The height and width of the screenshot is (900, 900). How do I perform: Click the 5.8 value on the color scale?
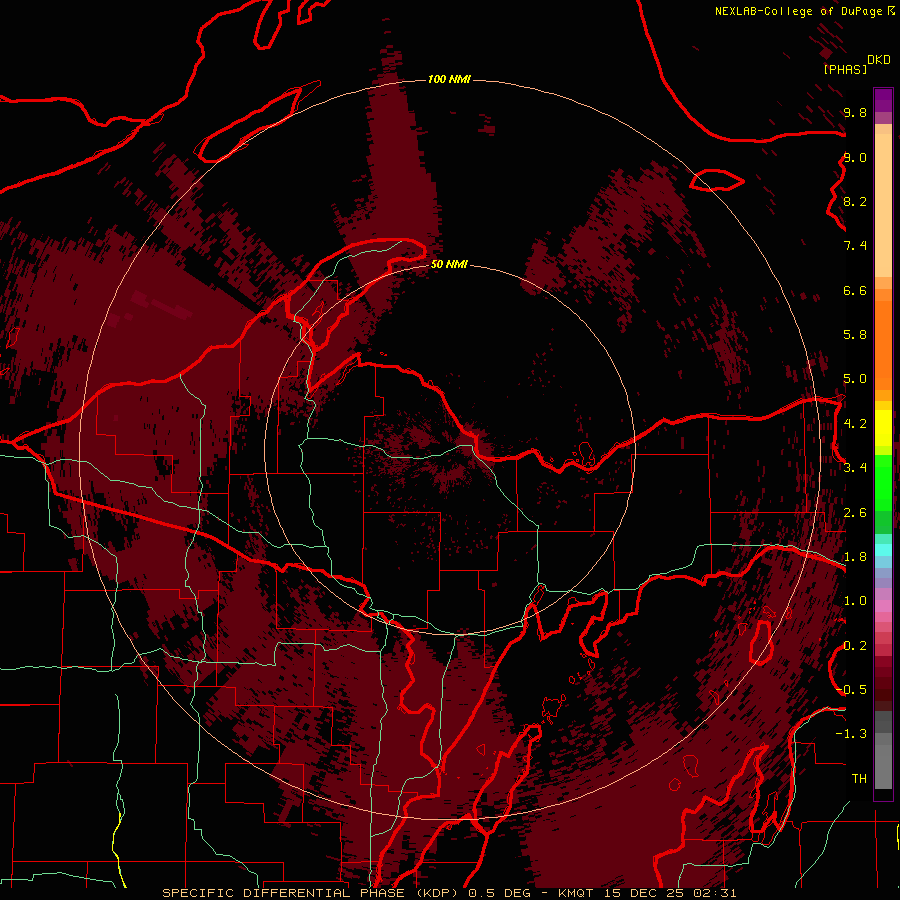coord(855,335)
